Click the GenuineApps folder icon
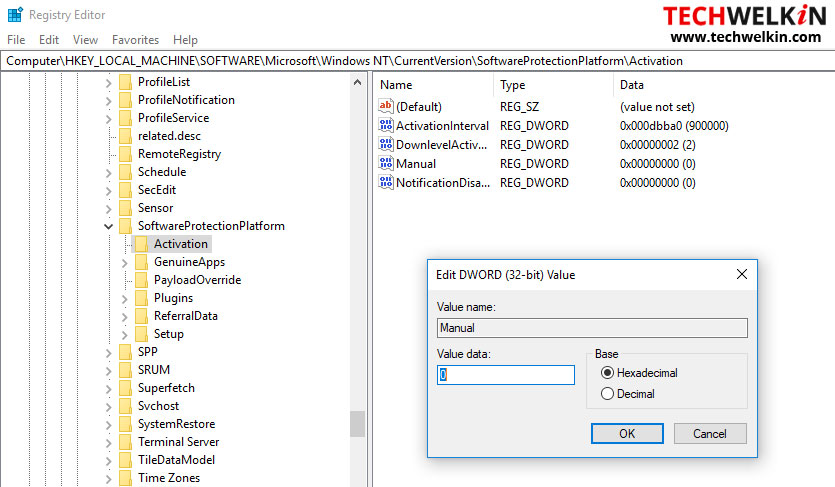Image resolution: width=835 pixels, height=487 pixels. (141, 262)
